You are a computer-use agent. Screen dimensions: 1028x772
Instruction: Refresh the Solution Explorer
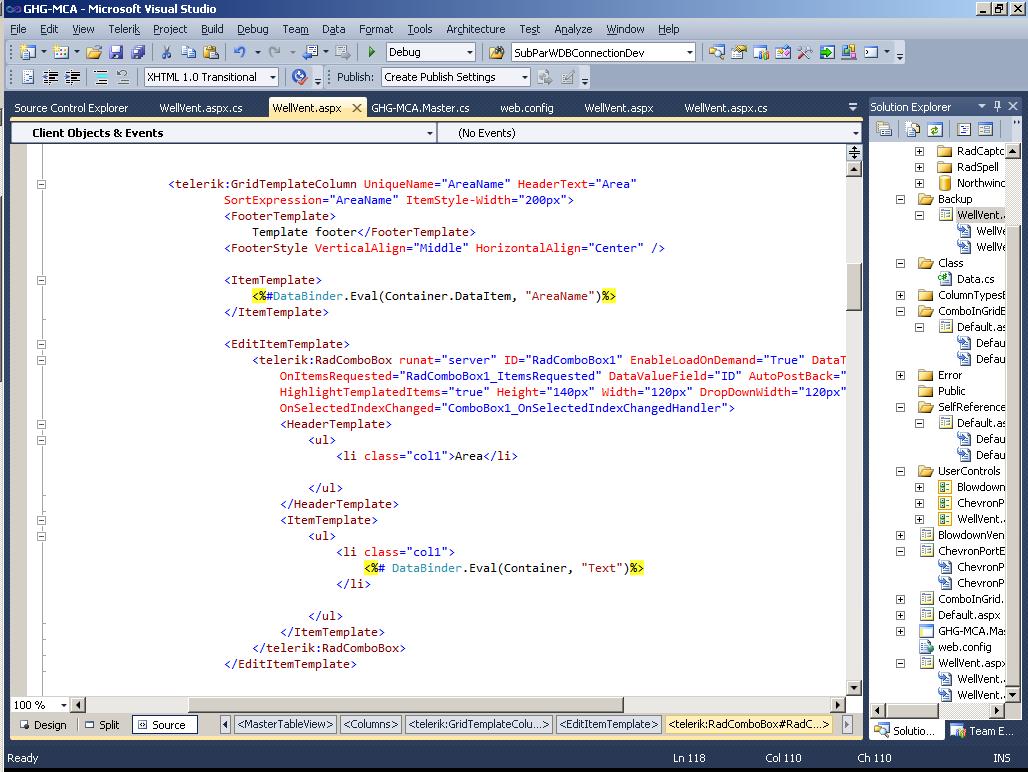(935, 129)
